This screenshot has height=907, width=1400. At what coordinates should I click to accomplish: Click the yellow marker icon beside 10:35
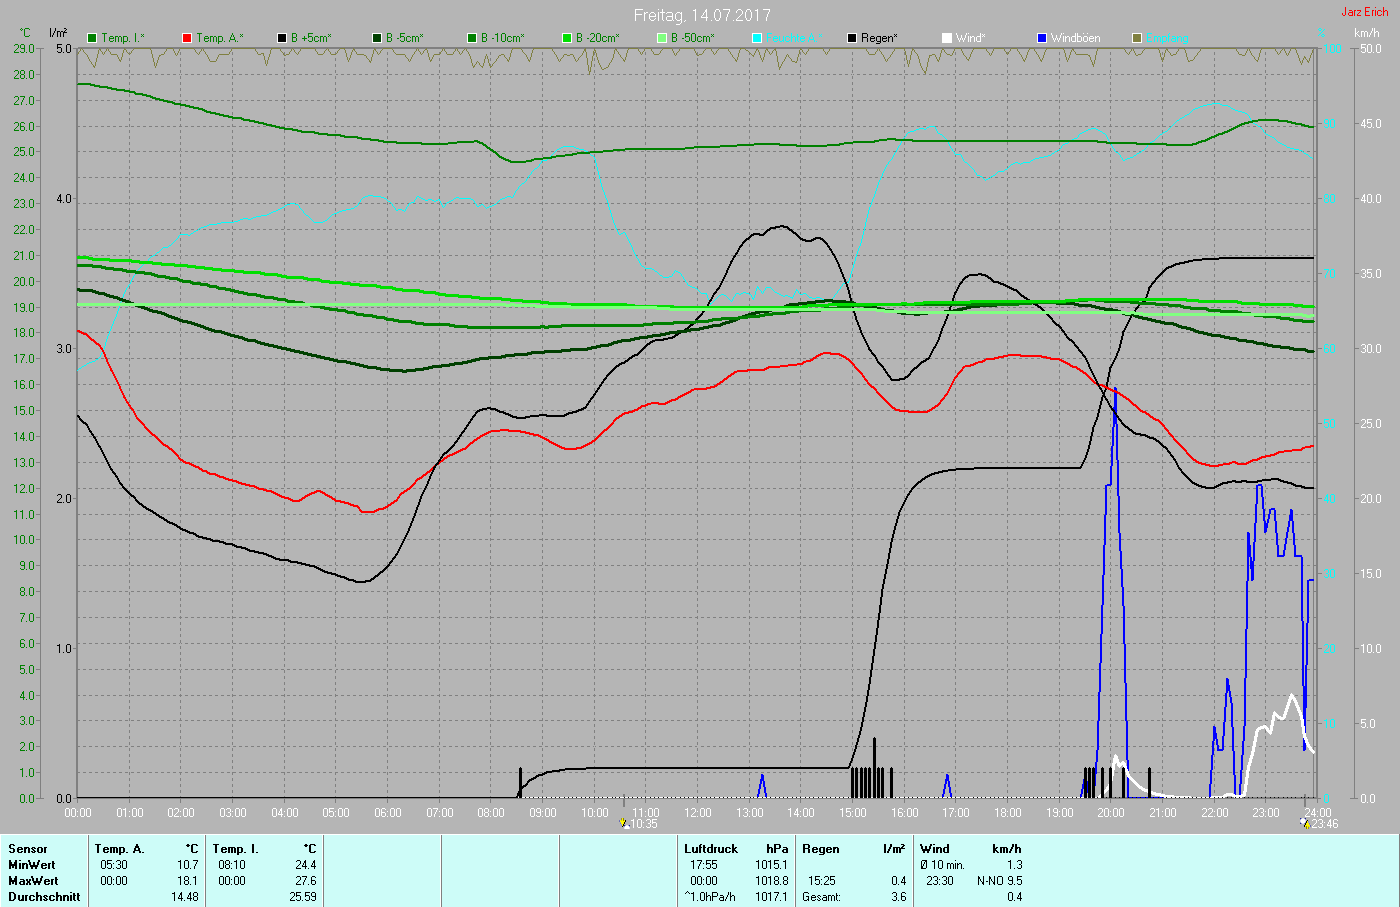[625, 823]
